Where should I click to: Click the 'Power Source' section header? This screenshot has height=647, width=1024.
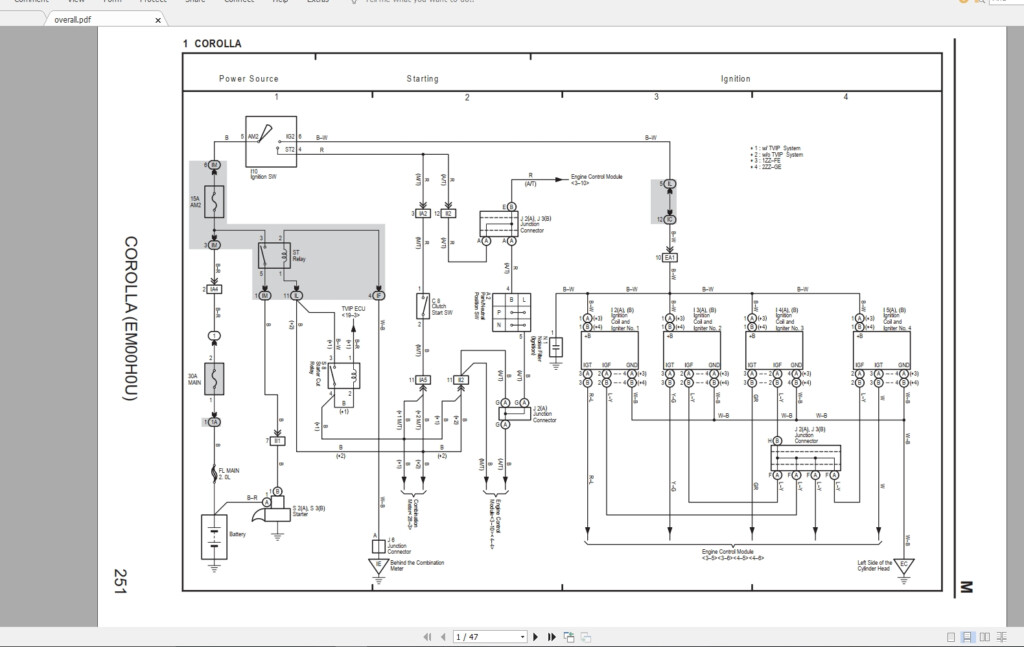click(x=249, y=78)
